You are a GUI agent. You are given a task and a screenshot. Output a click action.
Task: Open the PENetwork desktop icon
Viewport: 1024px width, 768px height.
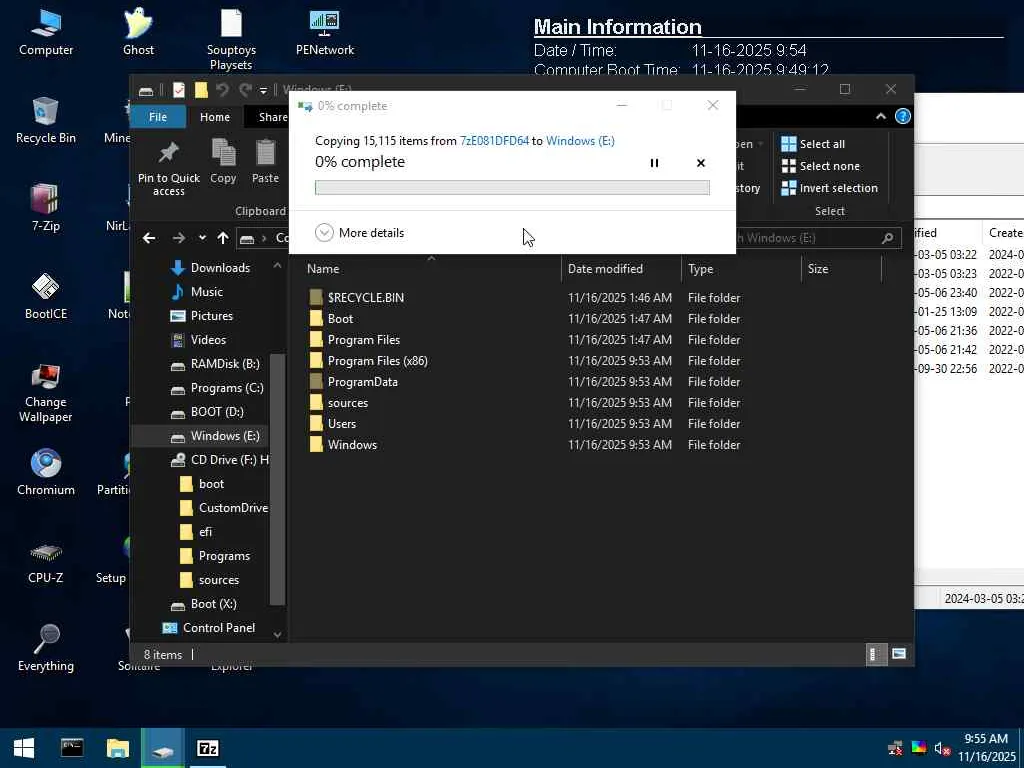(325, 33)
